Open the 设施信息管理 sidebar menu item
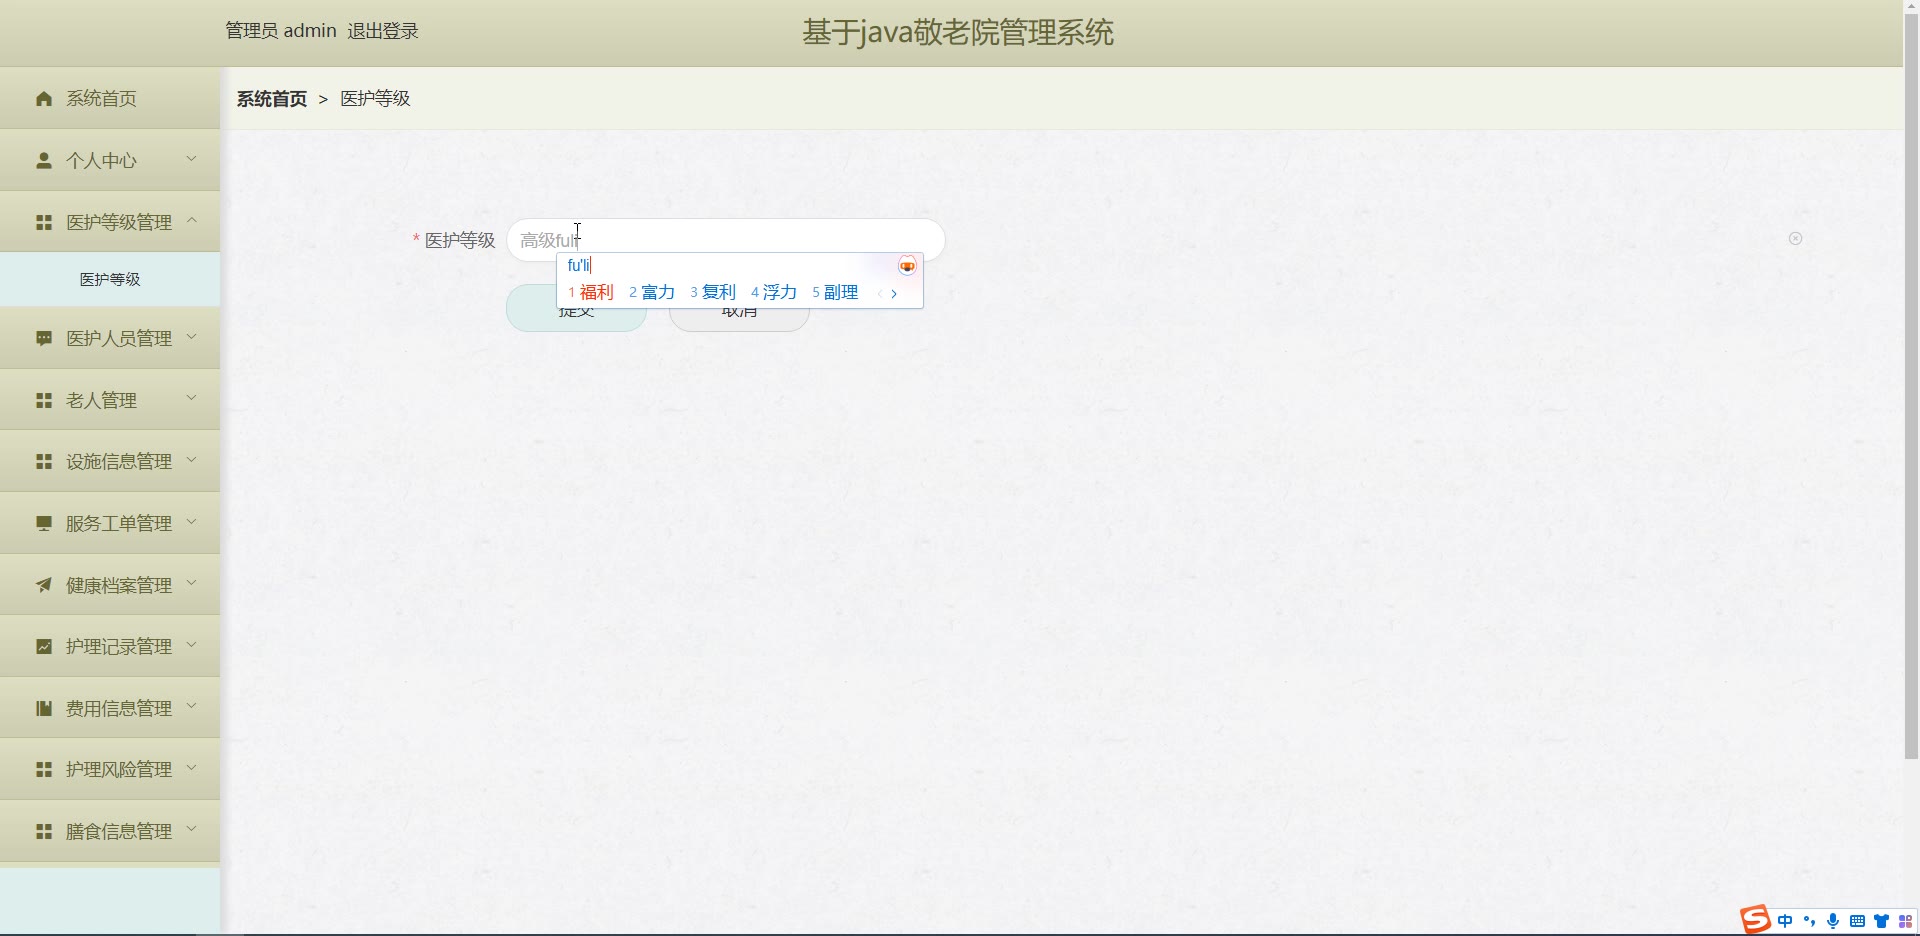This screenshot has width=1920, height=936. coord(110,461)
